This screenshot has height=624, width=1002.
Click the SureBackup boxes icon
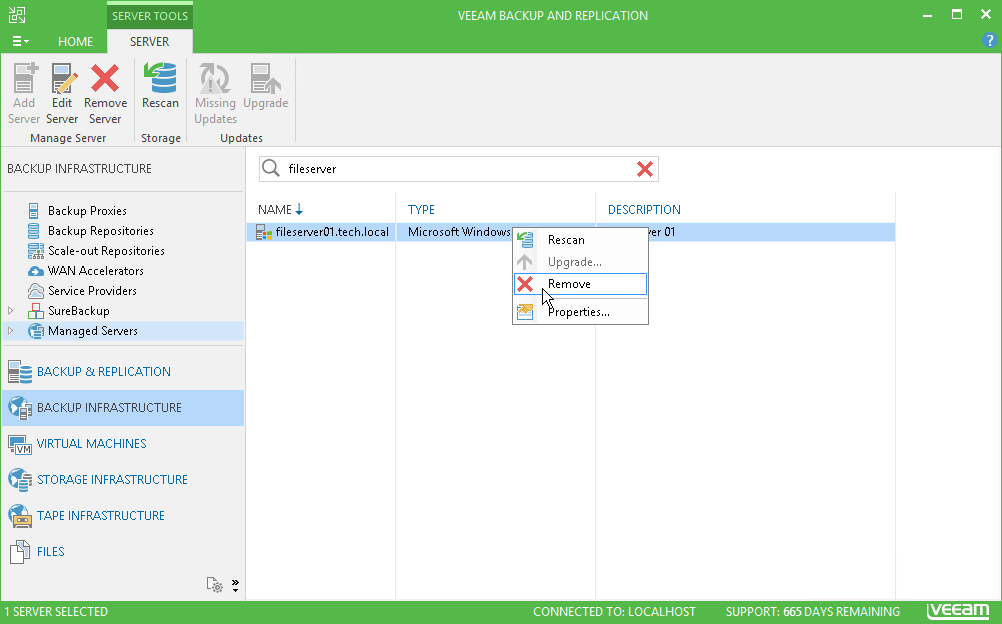pyautogui.click(x=36, y=311)
